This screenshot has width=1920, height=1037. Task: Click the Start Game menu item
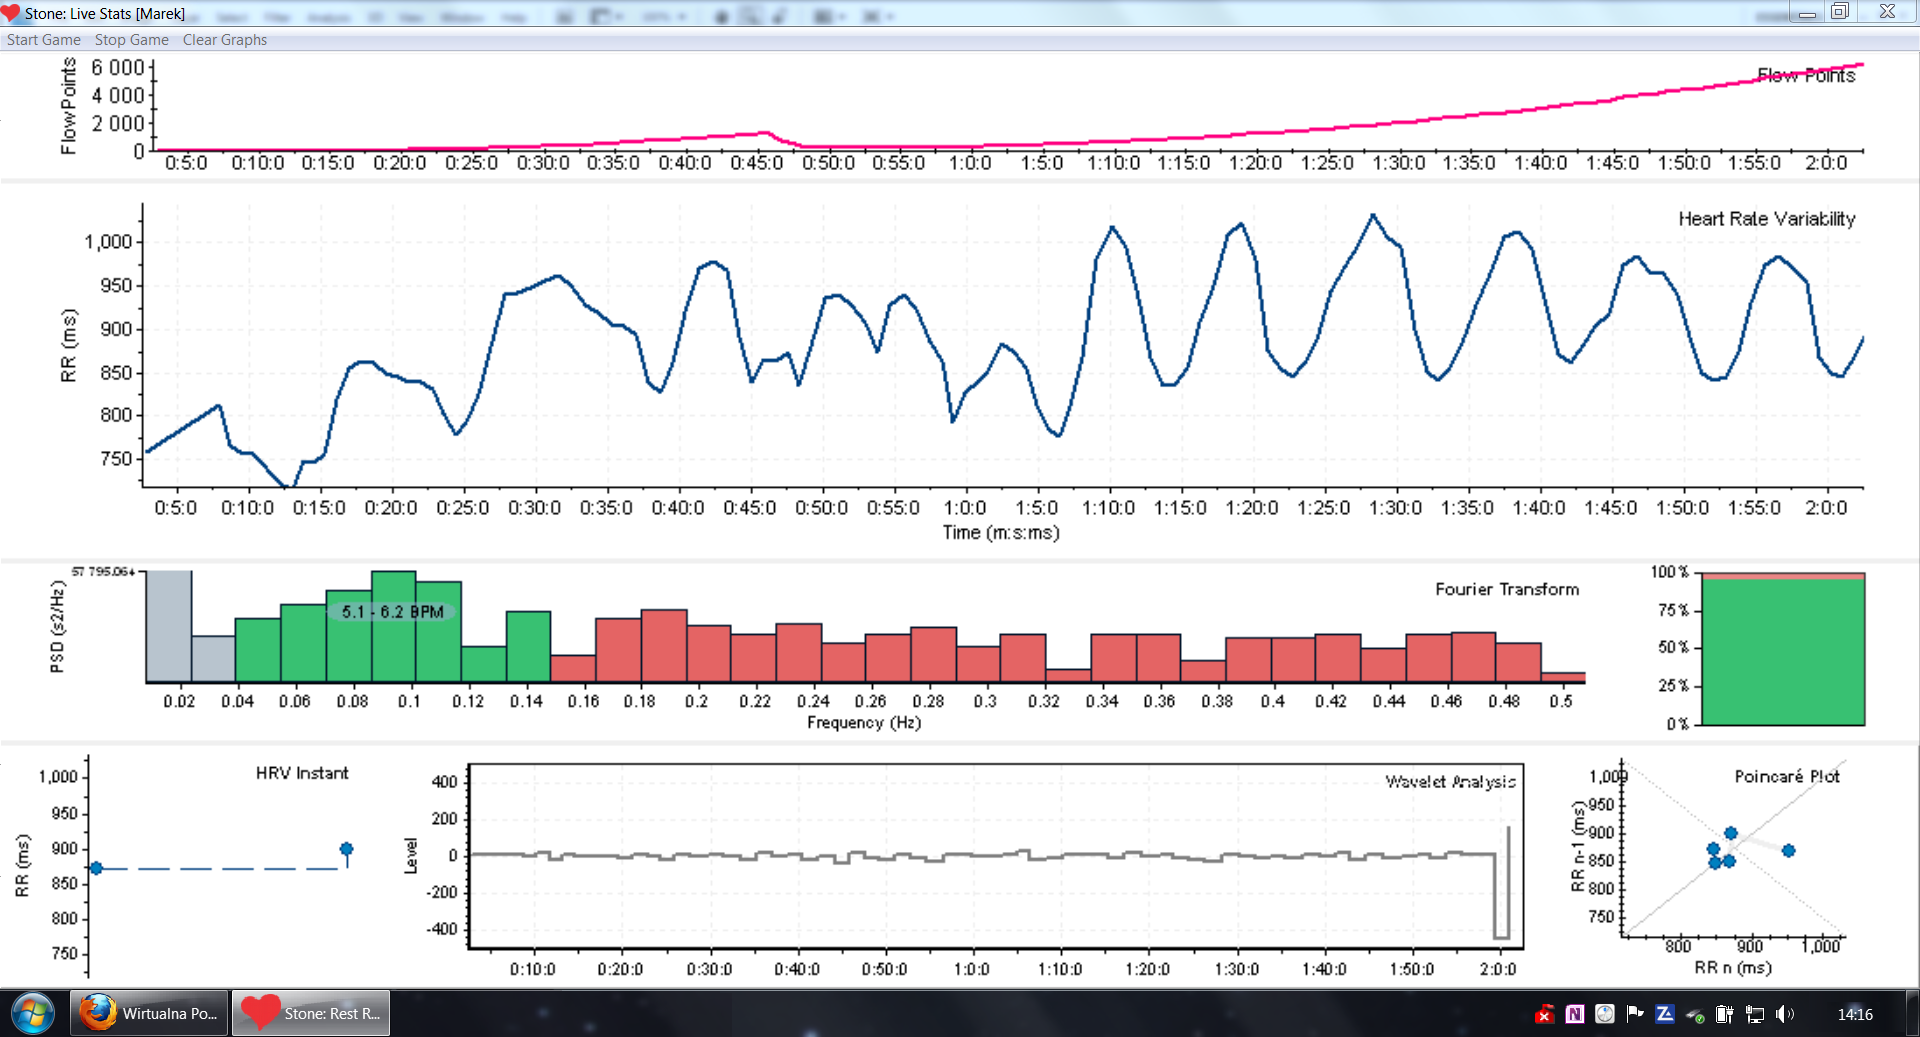click(x=44, y=40)
